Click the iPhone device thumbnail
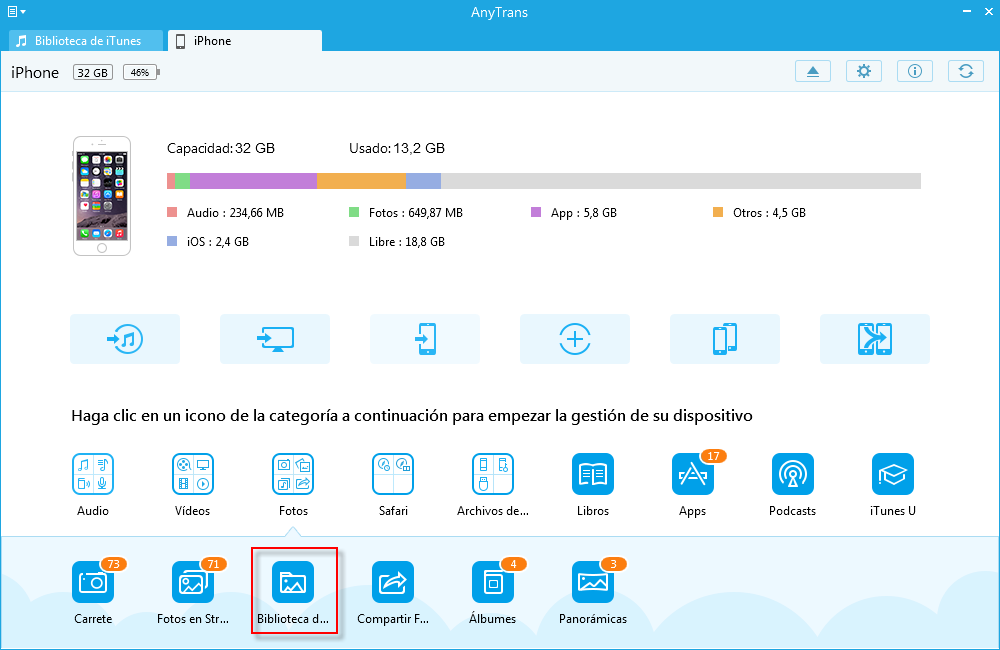This screenshot has height=650, width=1000. click(x=101, y=196)
